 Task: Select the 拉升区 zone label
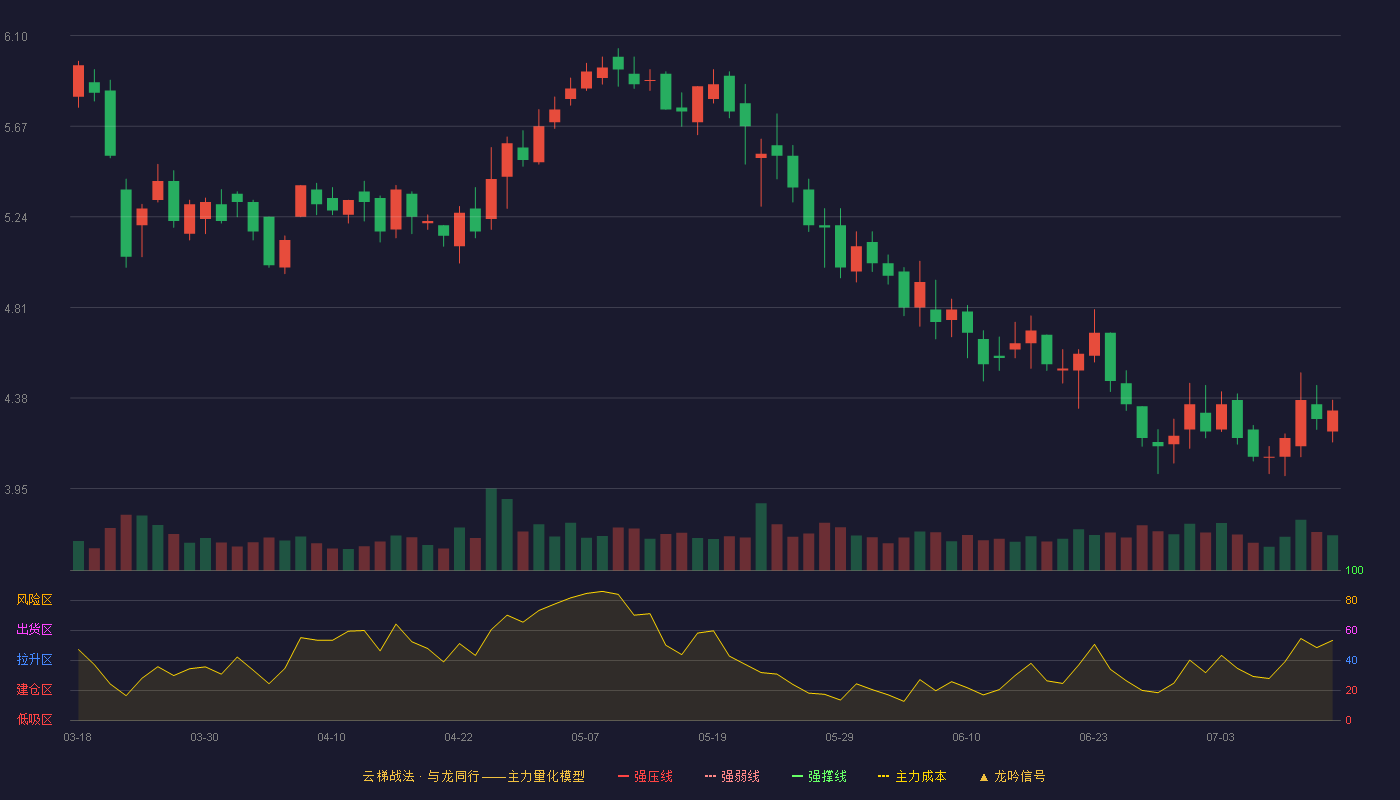pos(34,660)
